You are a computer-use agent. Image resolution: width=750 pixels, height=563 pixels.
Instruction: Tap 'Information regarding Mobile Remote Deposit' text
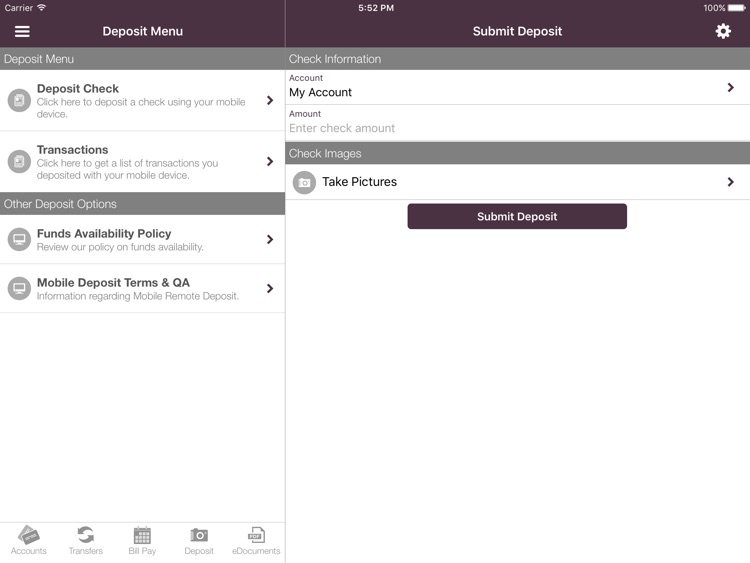pos(138,296)
